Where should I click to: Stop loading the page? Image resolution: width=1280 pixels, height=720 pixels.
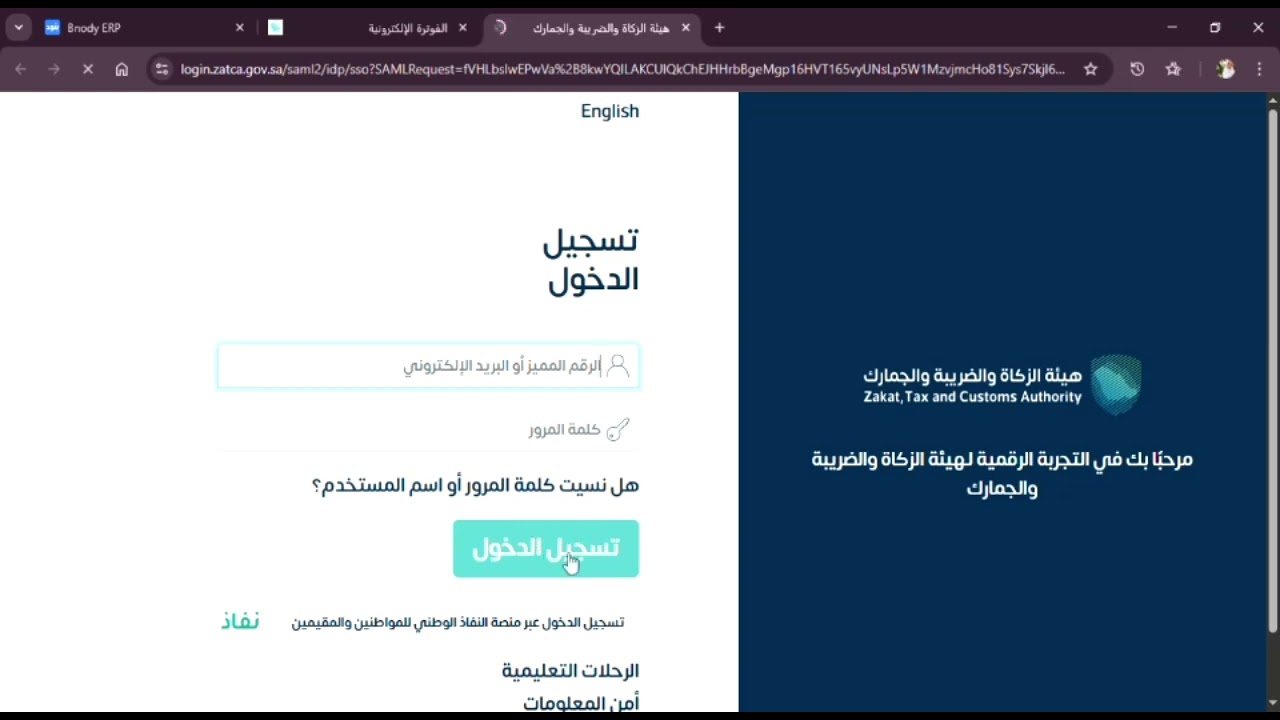tap(88, 69)
